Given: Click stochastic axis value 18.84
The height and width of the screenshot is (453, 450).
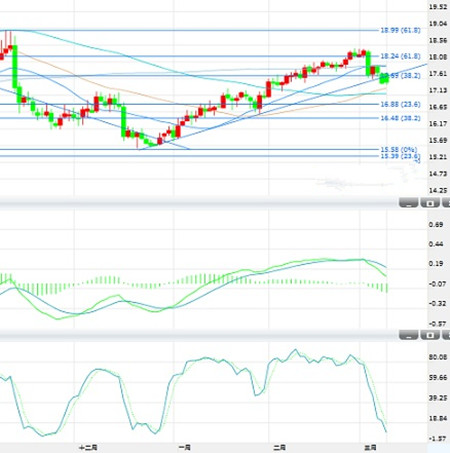Looking at the screenshot, I should coord(438,418).
